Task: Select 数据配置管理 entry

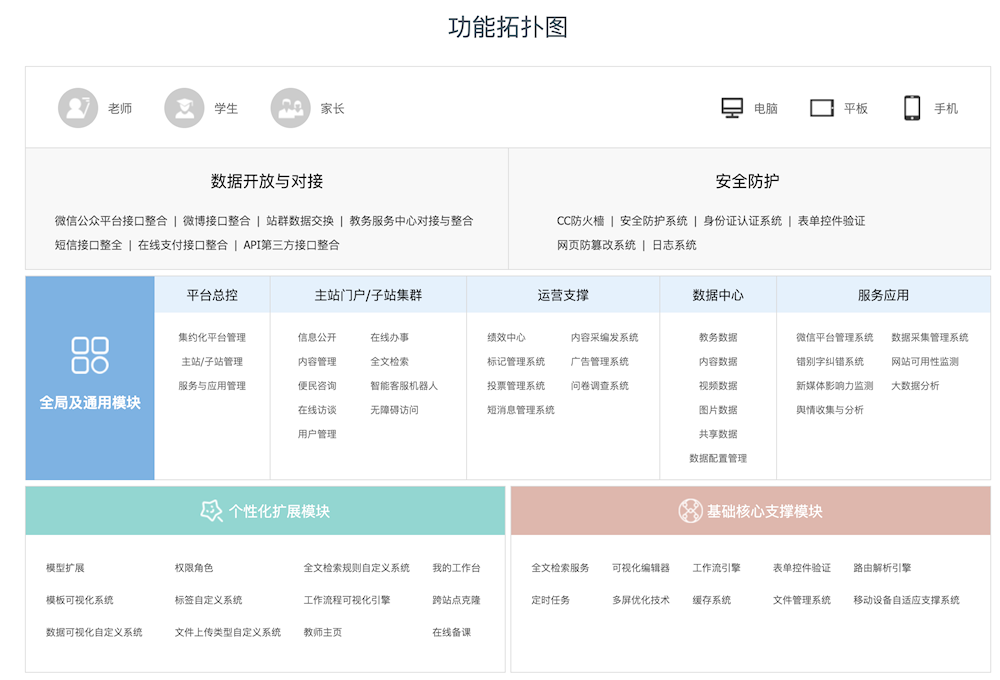Action: (x=718, y=459)
